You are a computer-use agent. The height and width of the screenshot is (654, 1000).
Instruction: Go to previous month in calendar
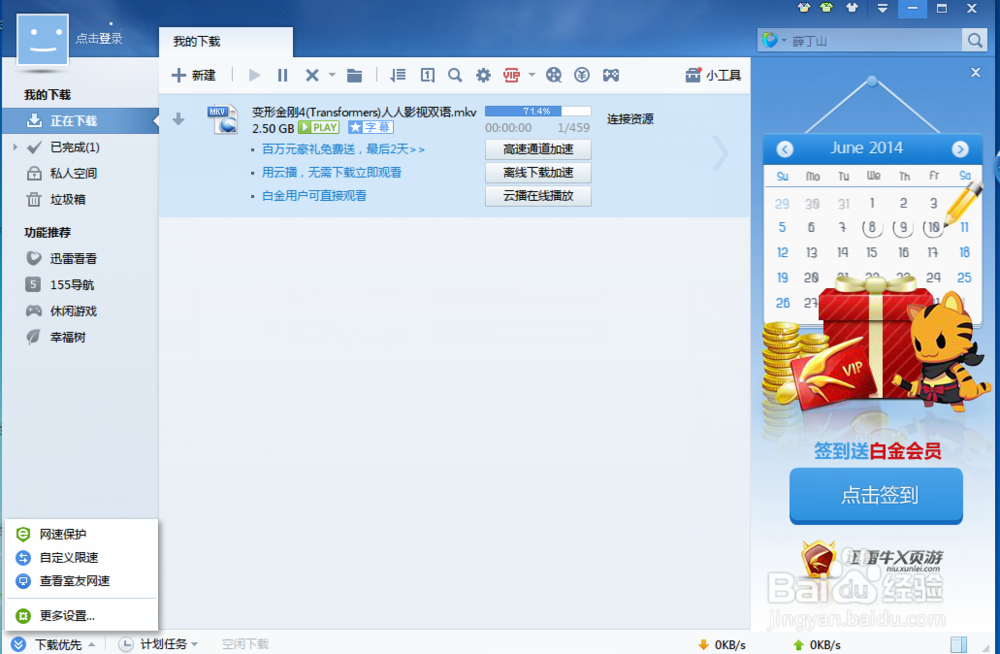784,149
